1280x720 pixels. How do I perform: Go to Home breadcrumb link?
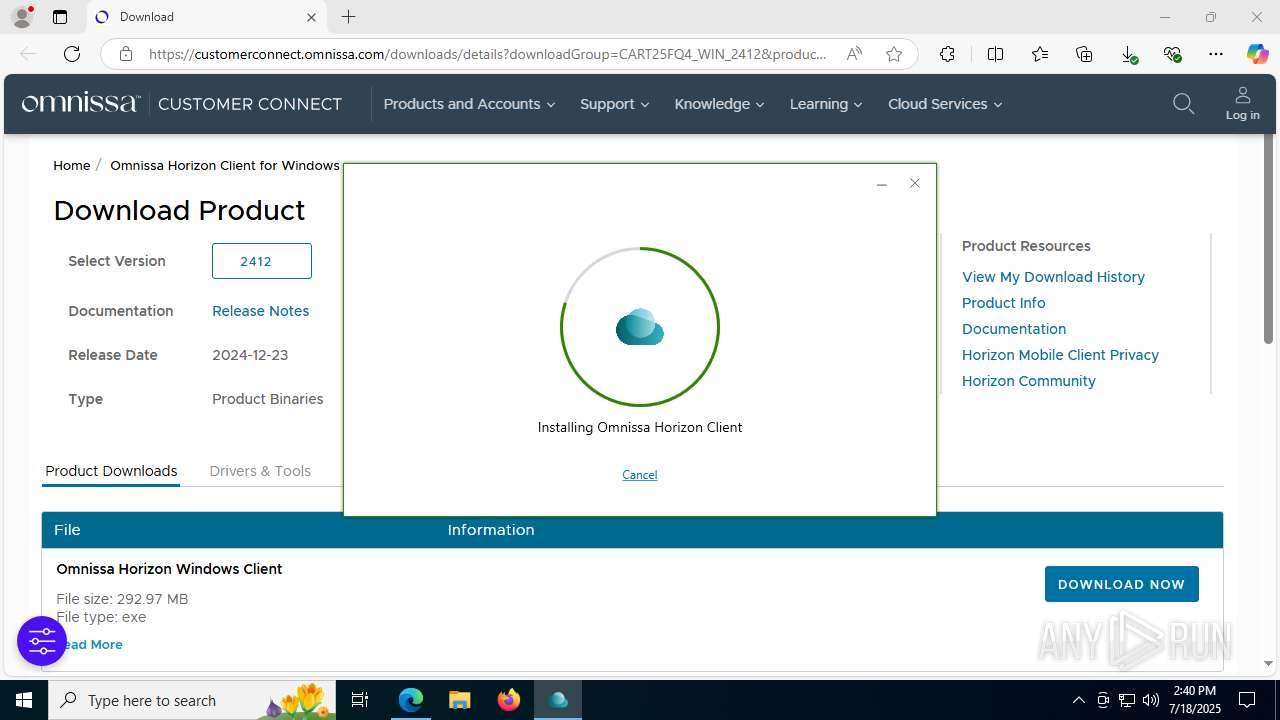pos(71,165)
